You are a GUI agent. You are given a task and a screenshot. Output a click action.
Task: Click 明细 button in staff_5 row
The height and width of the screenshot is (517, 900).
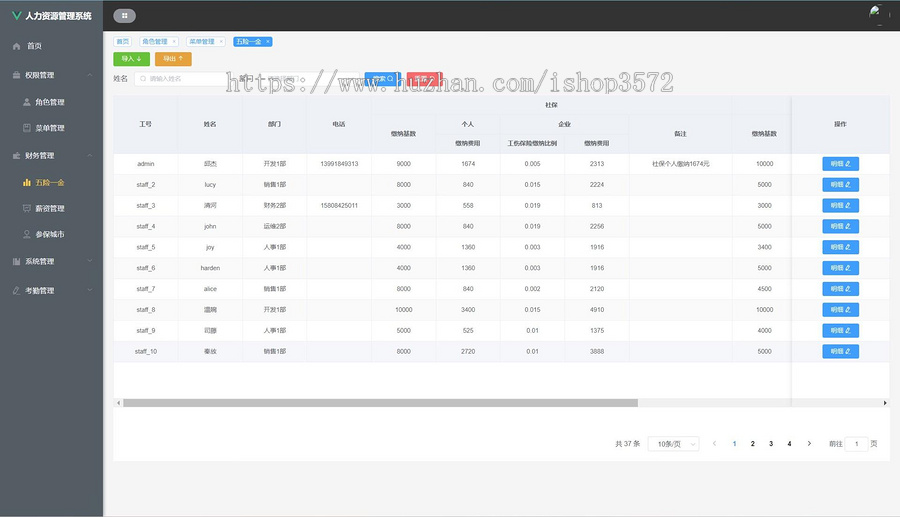[x=840, y=247]
